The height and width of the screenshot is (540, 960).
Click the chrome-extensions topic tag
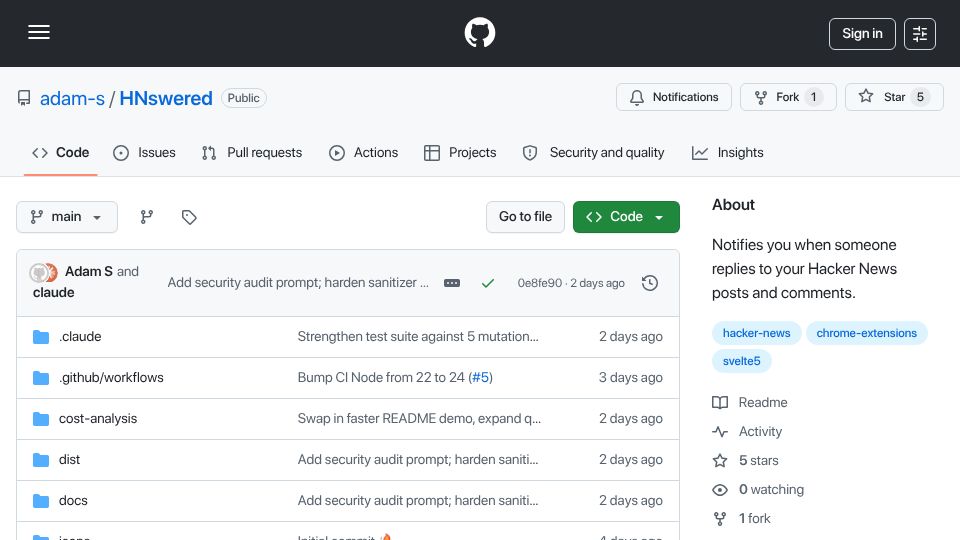pos(867,333)
